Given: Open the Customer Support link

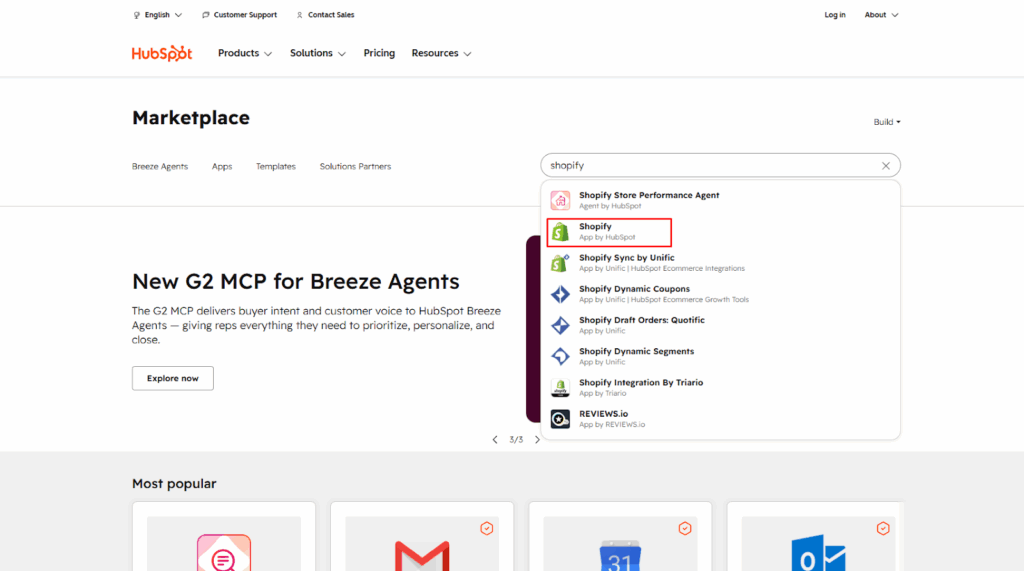Looking at the screenshot, I should (239, 15).
